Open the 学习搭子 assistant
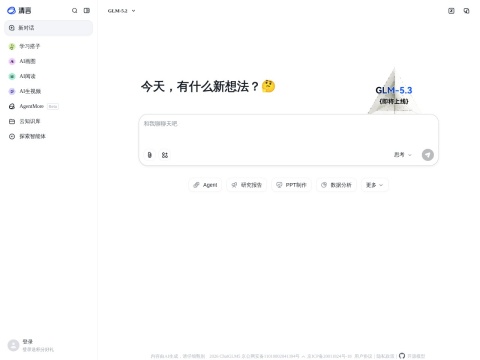The width and height of the screenshot is (480, 360). coord(48,46)
